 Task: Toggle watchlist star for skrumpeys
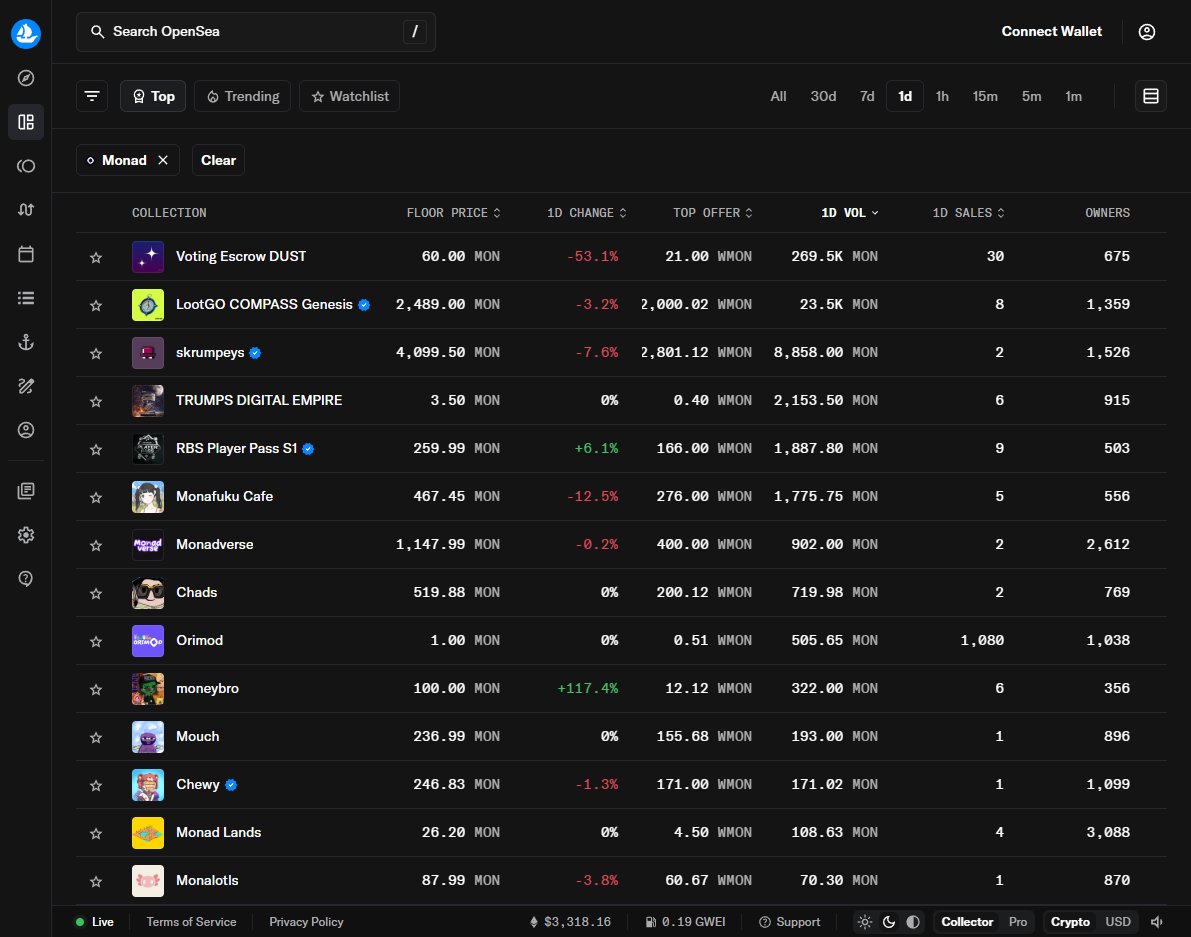click(x=96, y=353)
